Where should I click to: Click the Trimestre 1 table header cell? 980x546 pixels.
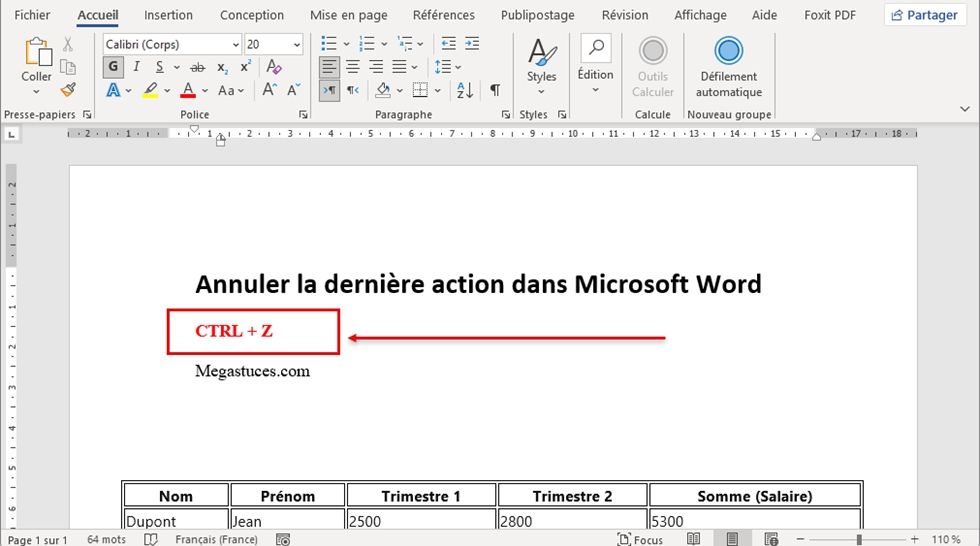(x=421, y=496)
